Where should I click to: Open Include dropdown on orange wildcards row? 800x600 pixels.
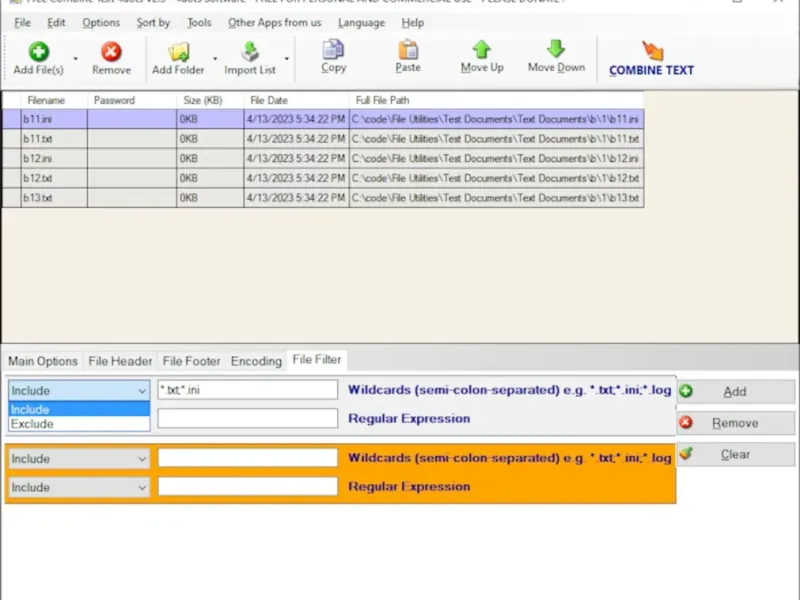point(79,459)
